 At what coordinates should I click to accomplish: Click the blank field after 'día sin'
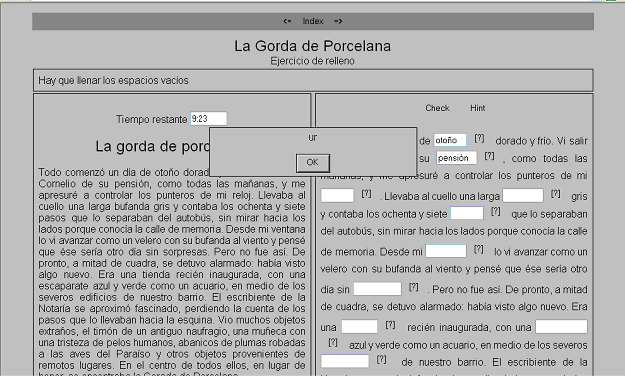tap(377, 289)
